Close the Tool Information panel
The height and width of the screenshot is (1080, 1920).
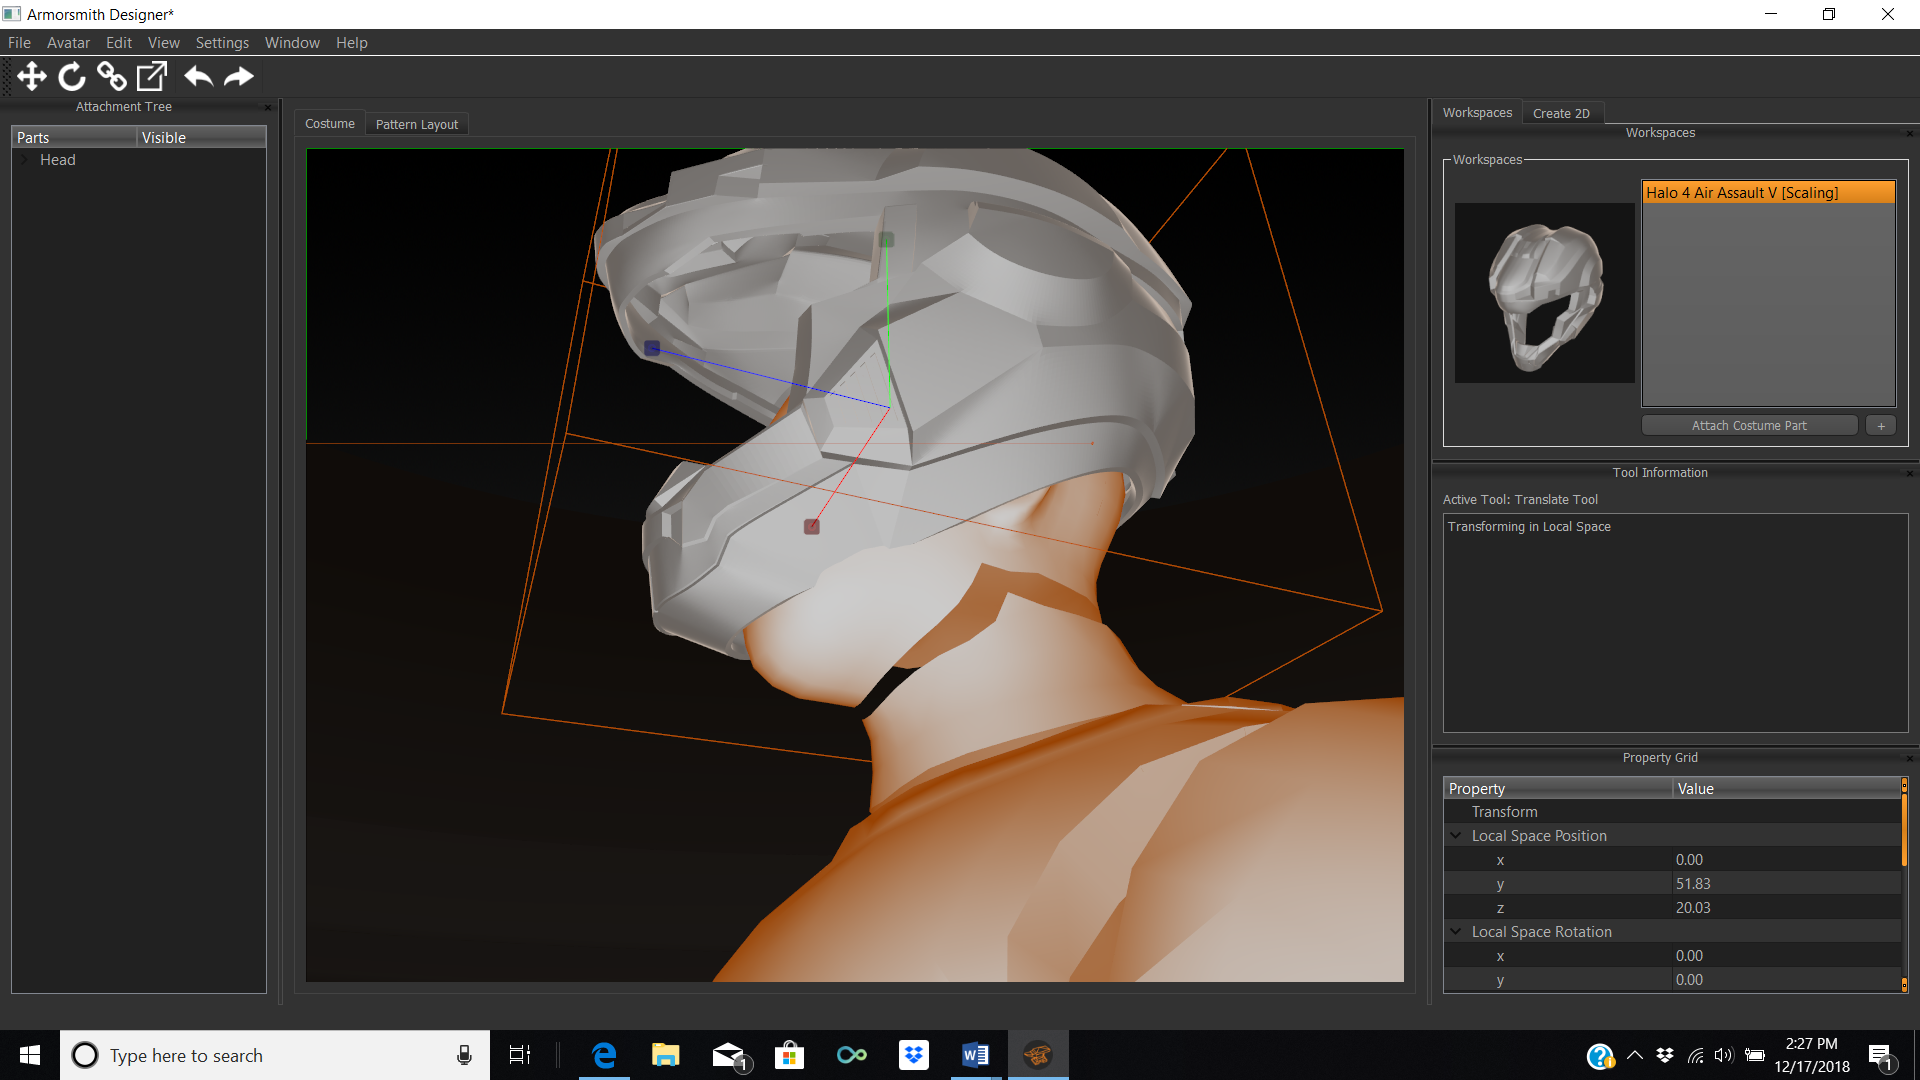1909,473
